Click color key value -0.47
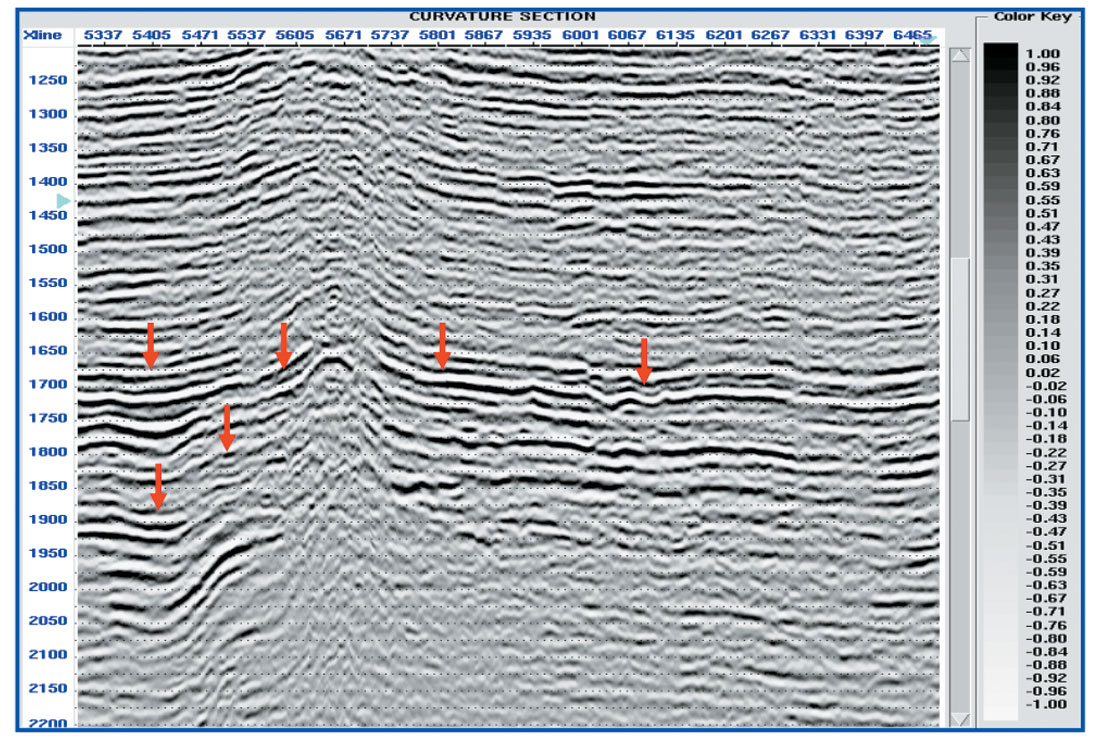Image resolution: width=1100 pixels, height=740 pixels. [x=1046, y=532]
